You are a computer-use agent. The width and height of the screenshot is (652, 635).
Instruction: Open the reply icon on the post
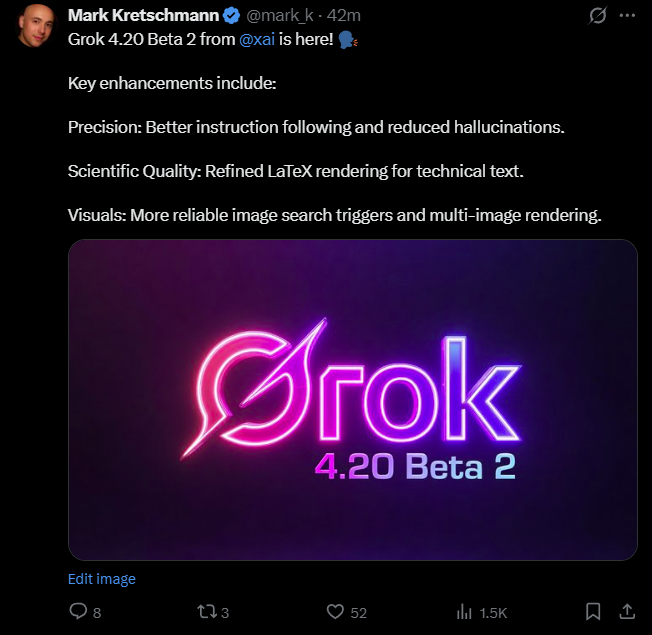[x=78, y=611]
